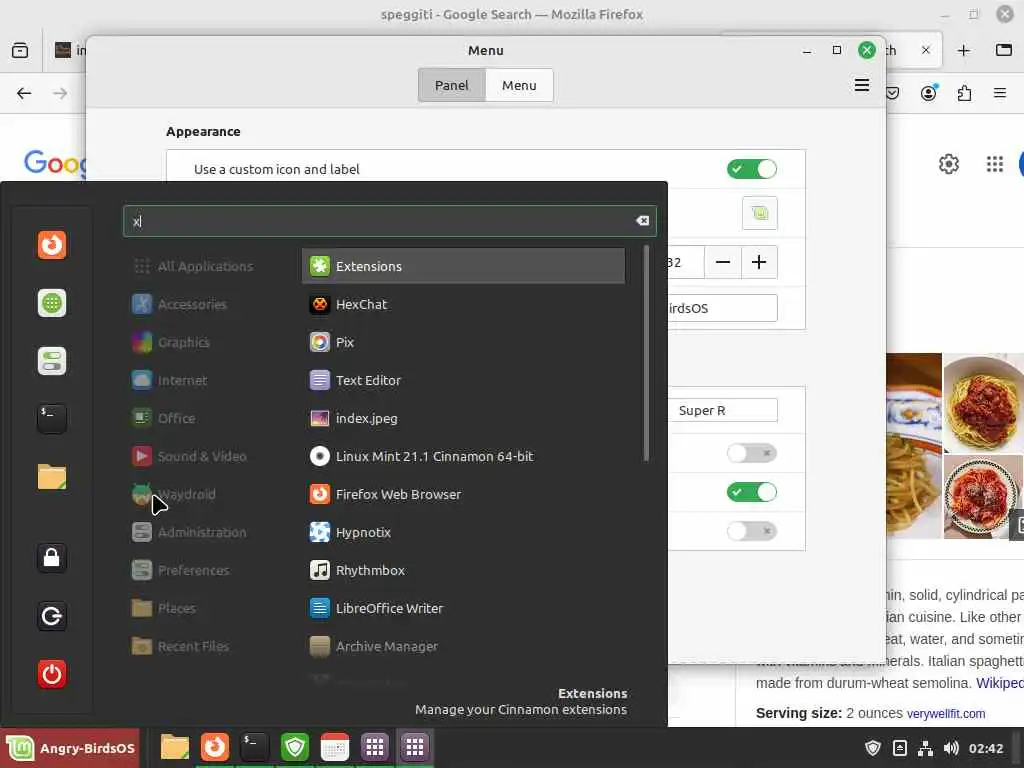Image resolution: width=1024 pixels, height=768 pixels.
Task: Launch Extensions from the search results
Action: [463, 266]
